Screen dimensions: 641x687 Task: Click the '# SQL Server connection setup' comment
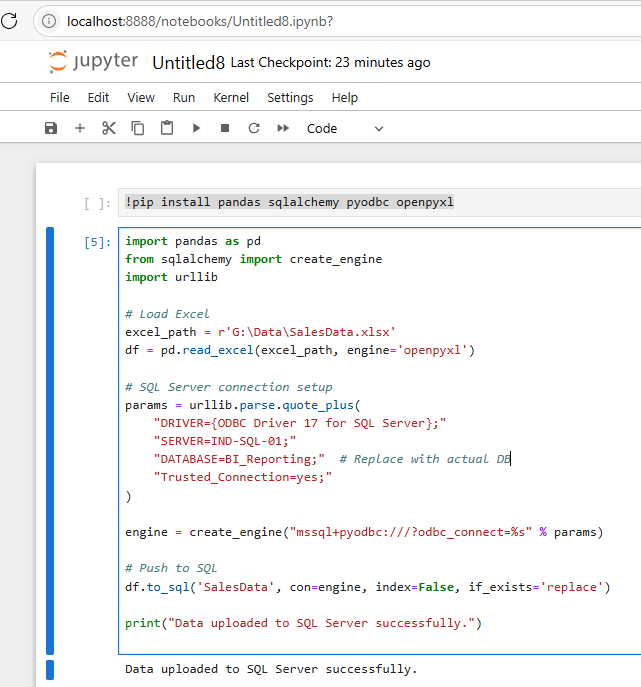(229, 387)
